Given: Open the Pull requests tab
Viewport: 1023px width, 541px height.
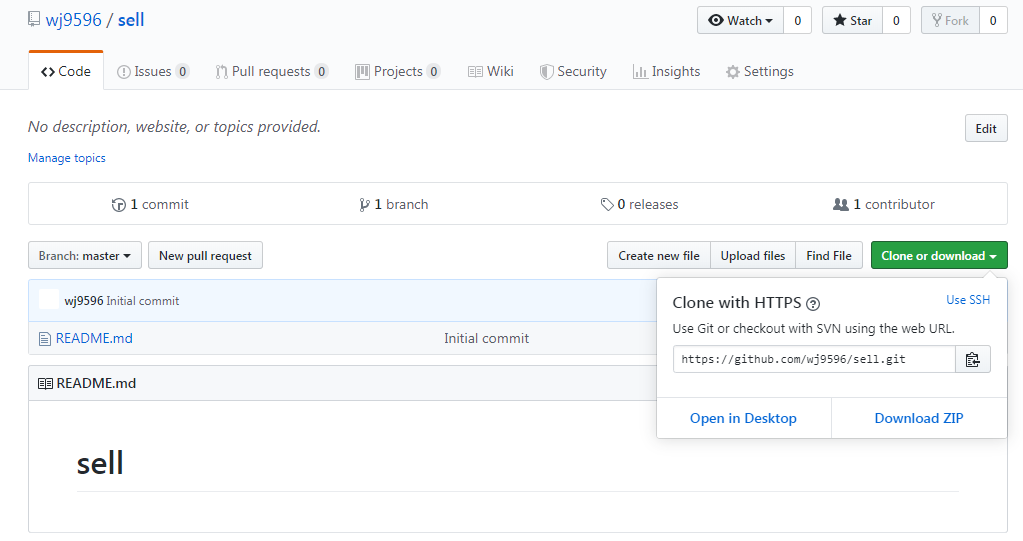Looking at the screenshot, I should tap(271, 71).
